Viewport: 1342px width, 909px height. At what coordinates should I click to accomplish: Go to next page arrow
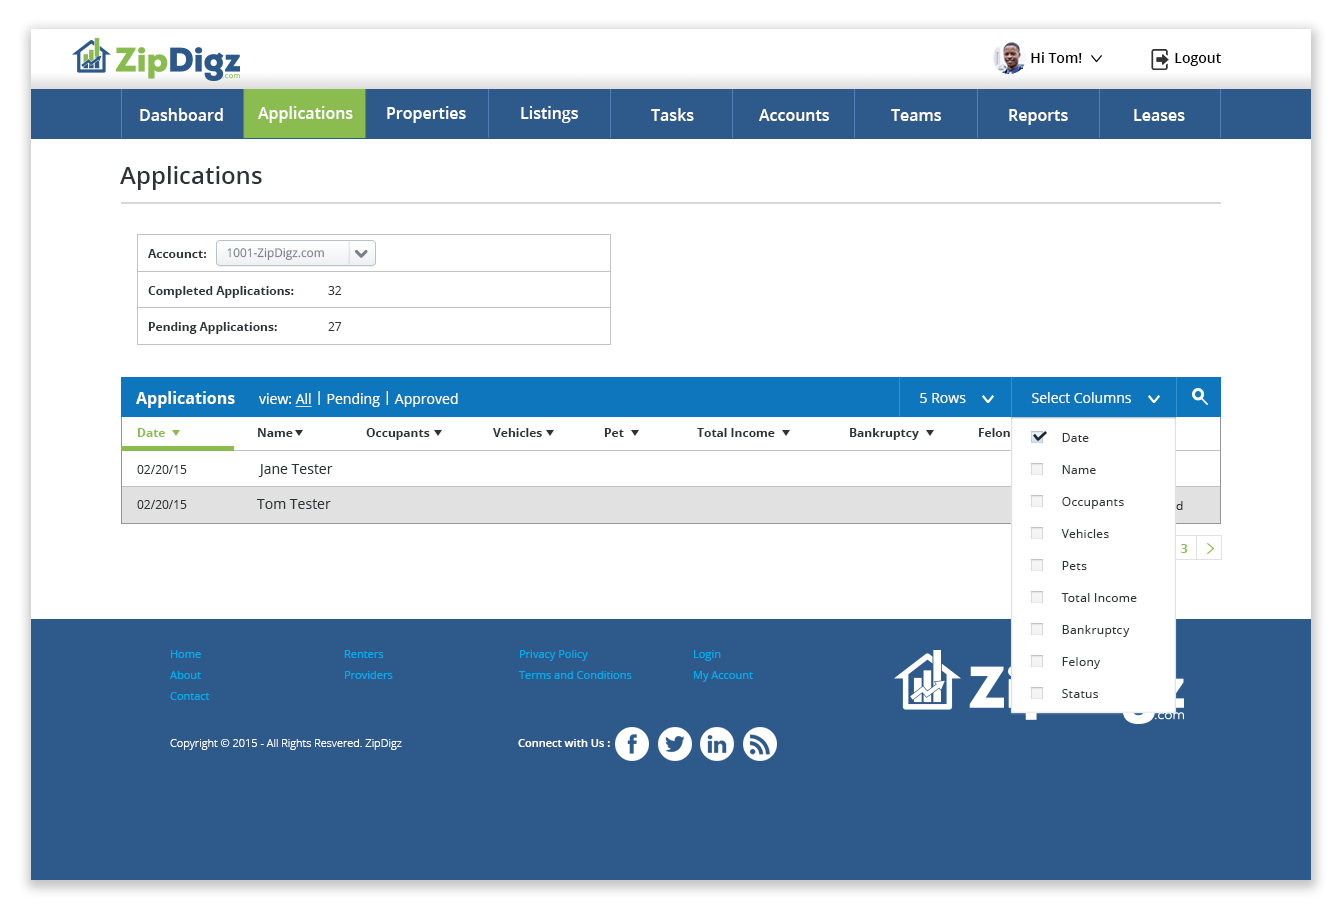[x=1210, y=548]
